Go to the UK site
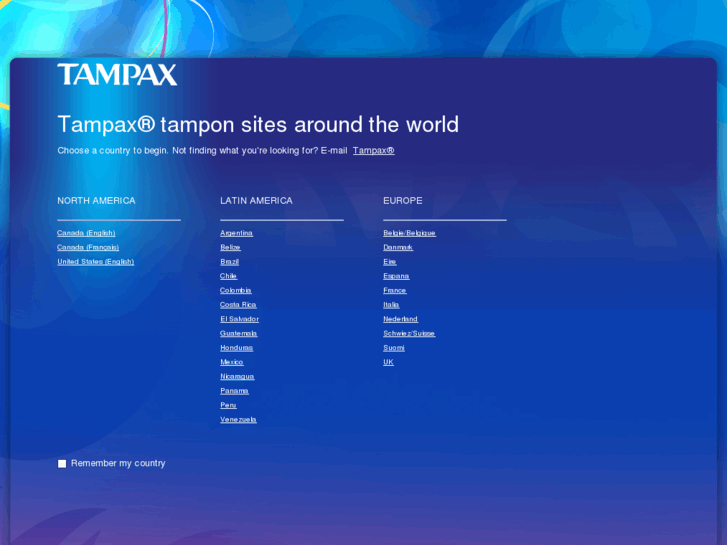The height and width of the screenshot is (545, 727). pyautogui.click(x=389, y=362)
